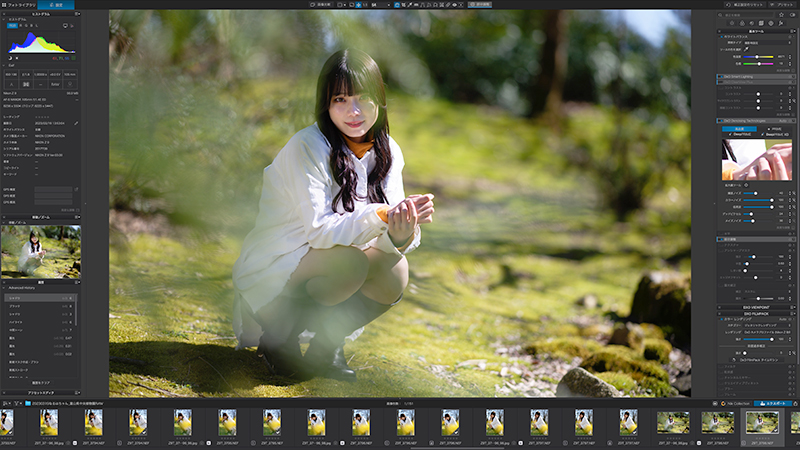Viewport: 800px width, 450px height.
Task: Switch to the 設定 tab
Action: click(56, 5)
